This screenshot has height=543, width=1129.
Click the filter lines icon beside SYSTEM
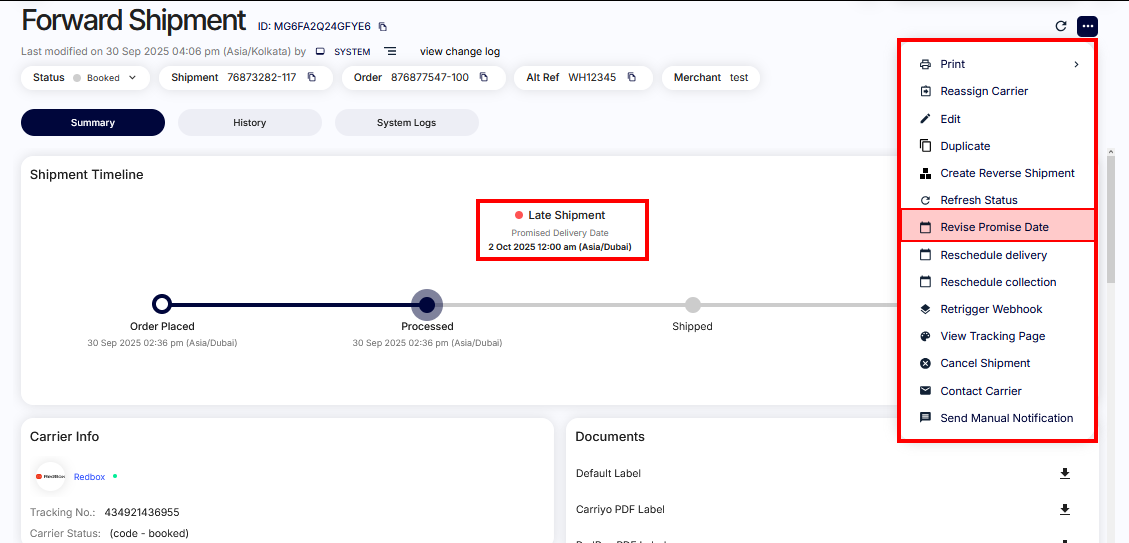point(391,52)
